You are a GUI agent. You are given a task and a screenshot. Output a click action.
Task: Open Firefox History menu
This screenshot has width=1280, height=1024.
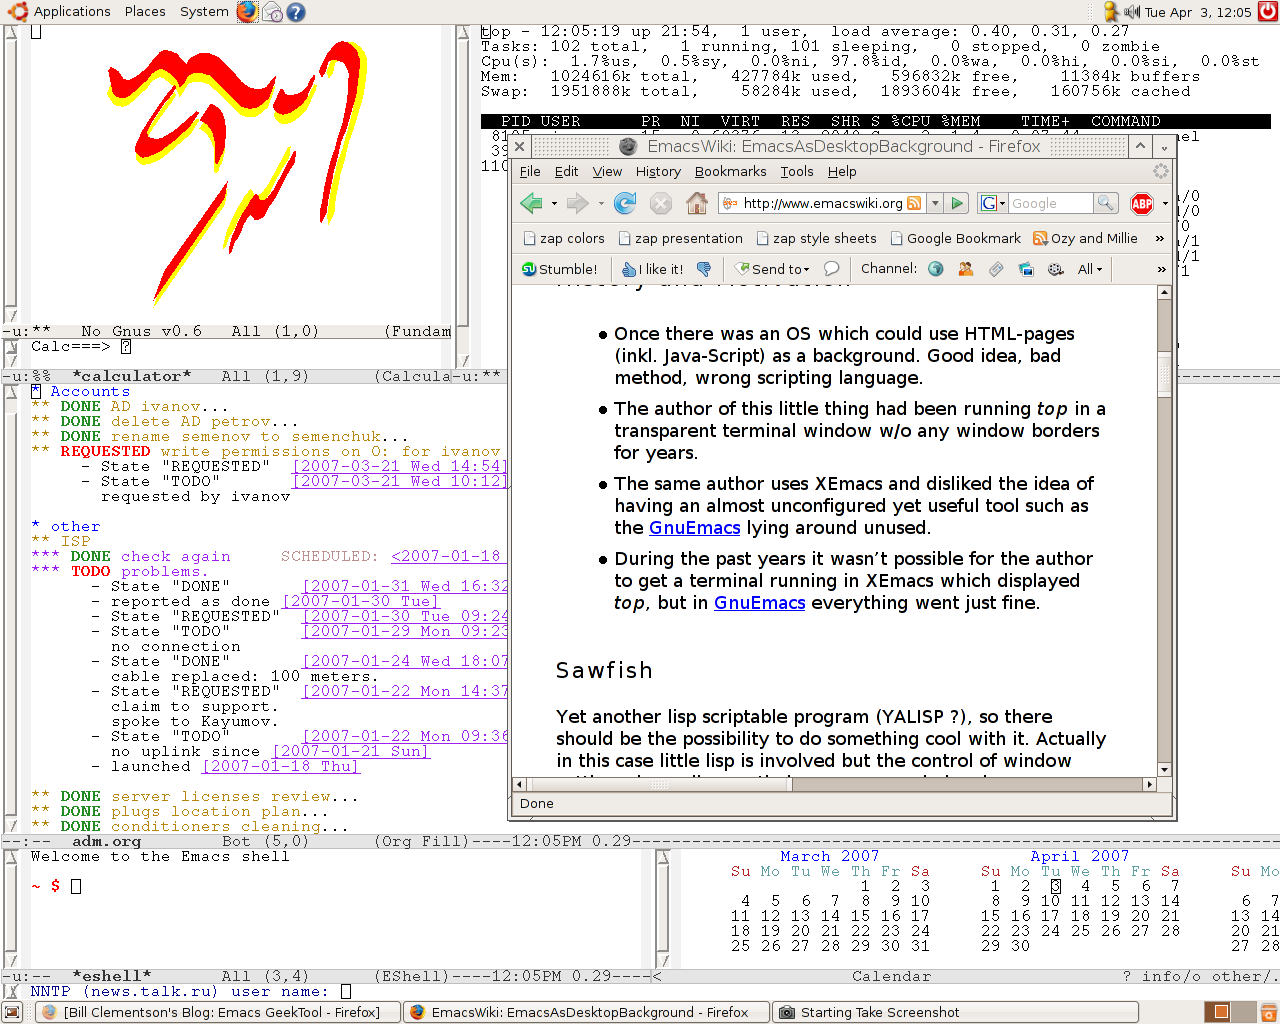pos(658,171)
